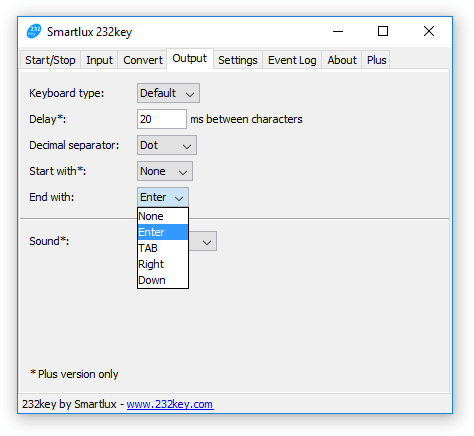Visit the www.232key.com link
The height and width of the screenshot is (436, 474).
[170, 404]
